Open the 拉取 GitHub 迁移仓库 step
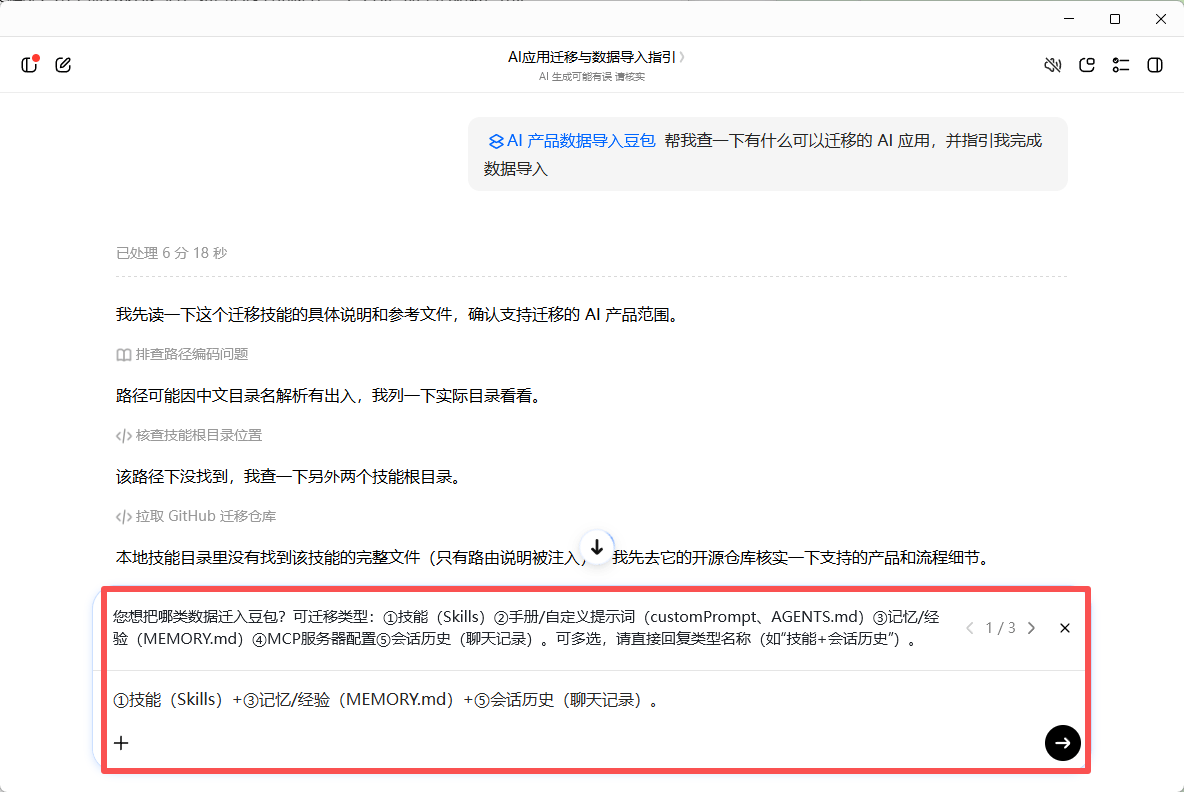This screenshot has height=792, width=1184. [196, 516]
